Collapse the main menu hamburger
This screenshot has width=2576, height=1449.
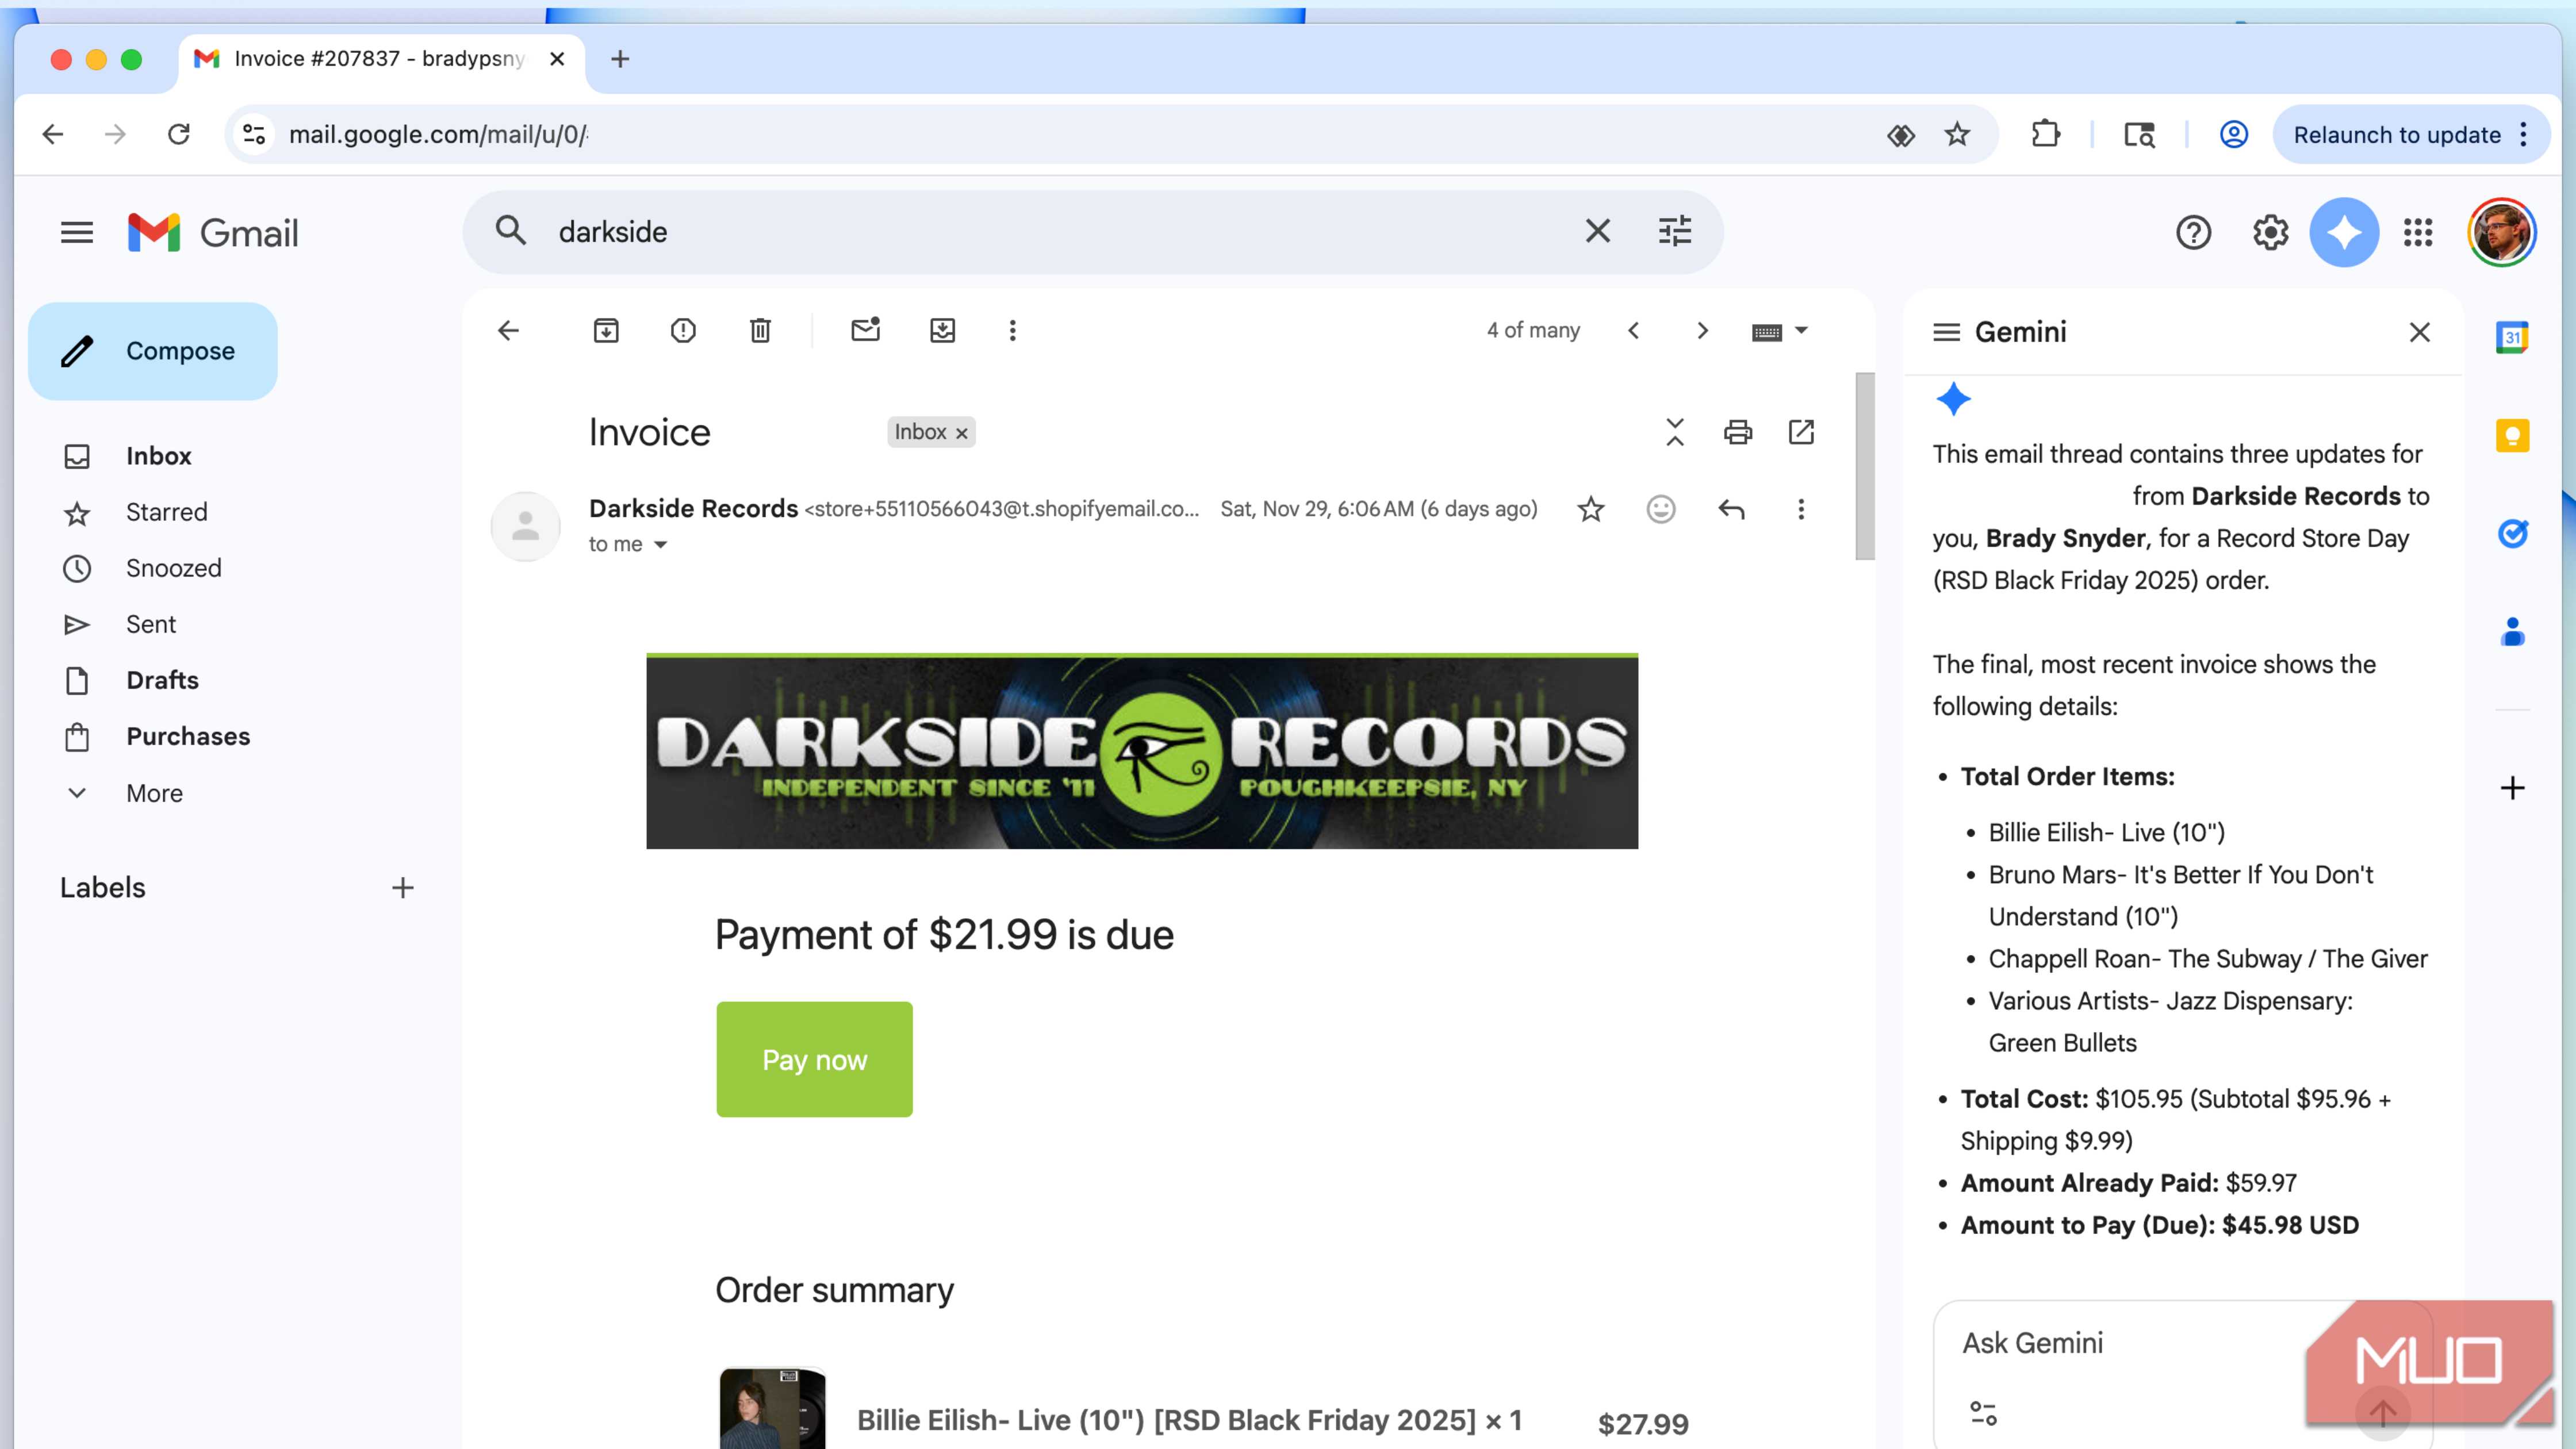tap(77, 232)
